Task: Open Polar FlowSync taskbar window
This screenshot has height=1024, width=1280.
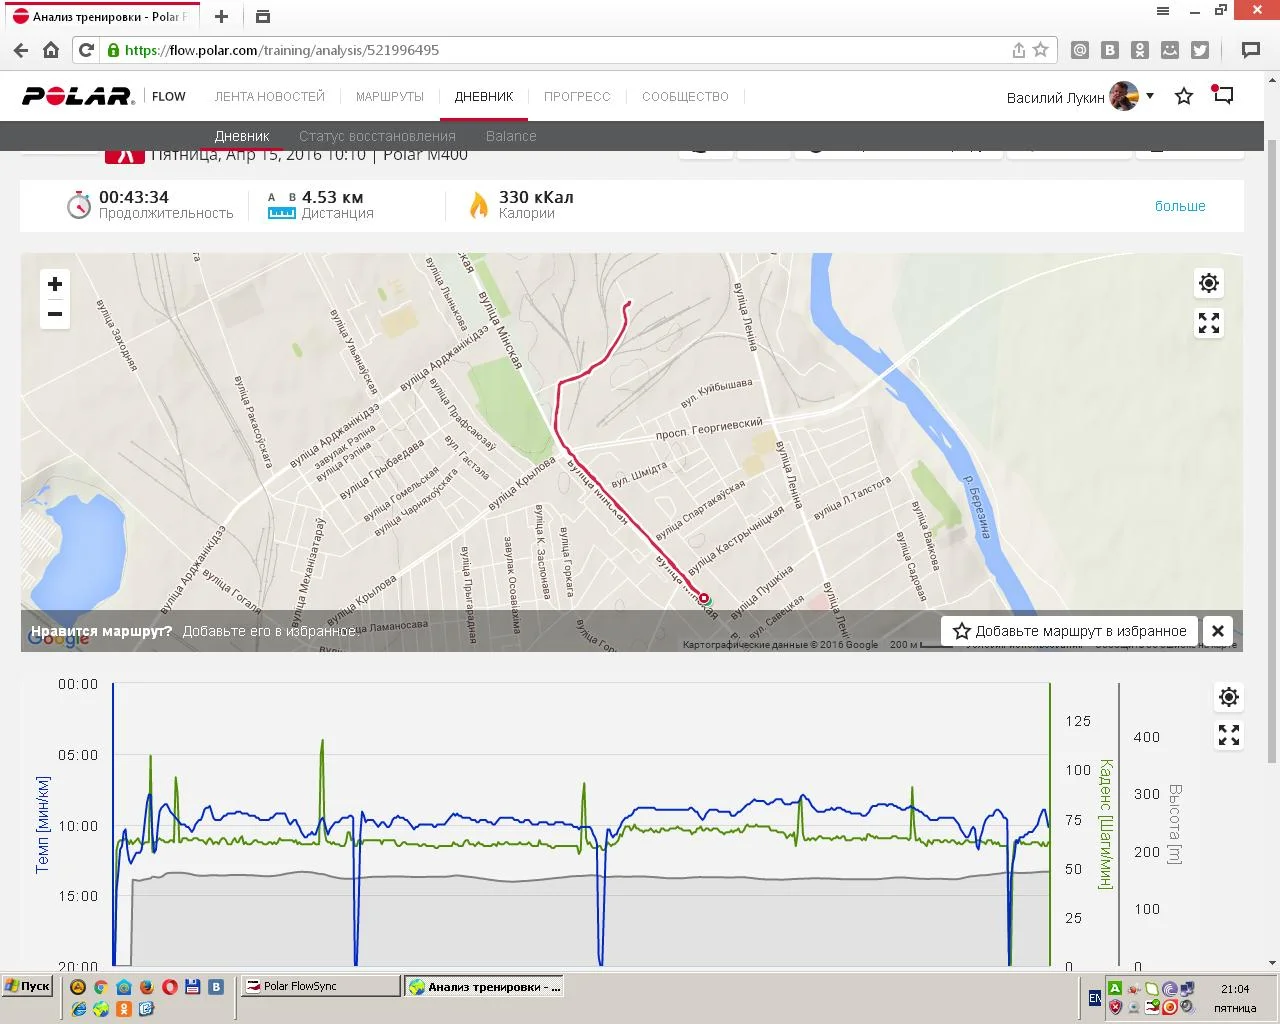Action: 320,986
